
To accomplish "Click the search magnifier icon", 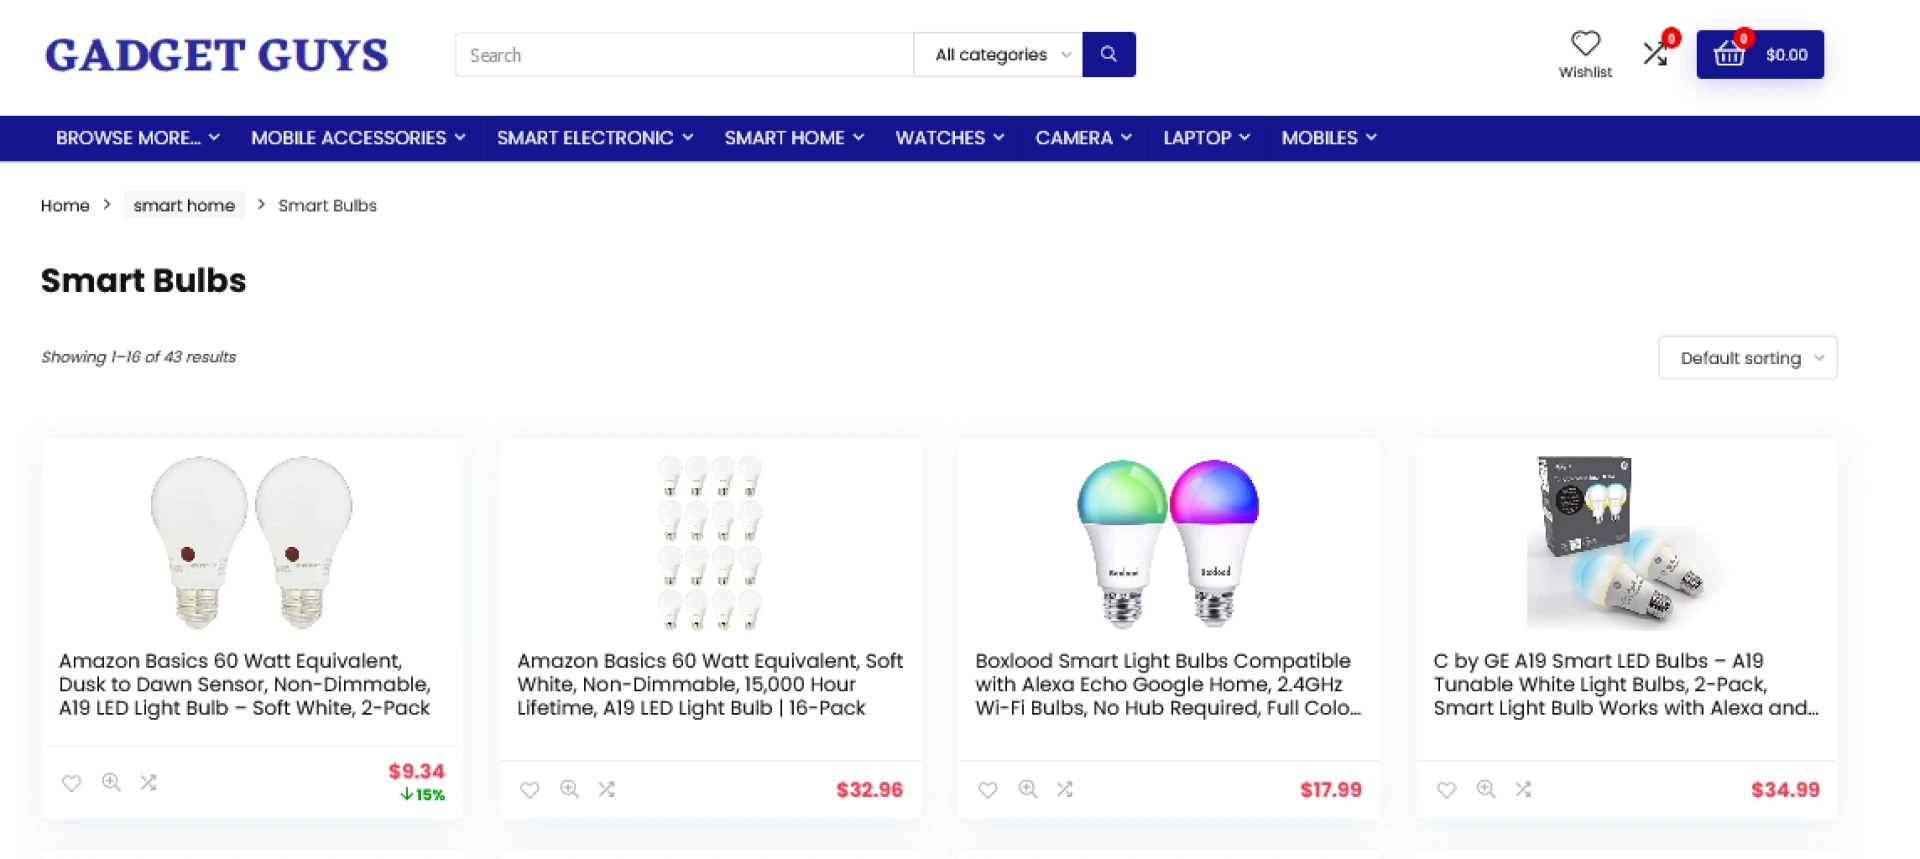I will [1108, 54].
